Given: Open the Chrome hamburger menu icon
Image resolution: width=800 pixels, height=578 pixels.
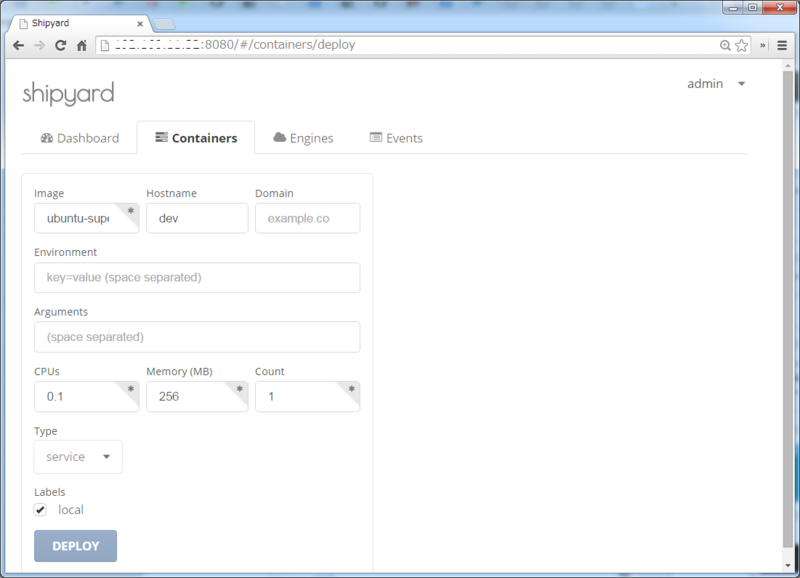Looking at the screenshot, I should coord(783,44).
